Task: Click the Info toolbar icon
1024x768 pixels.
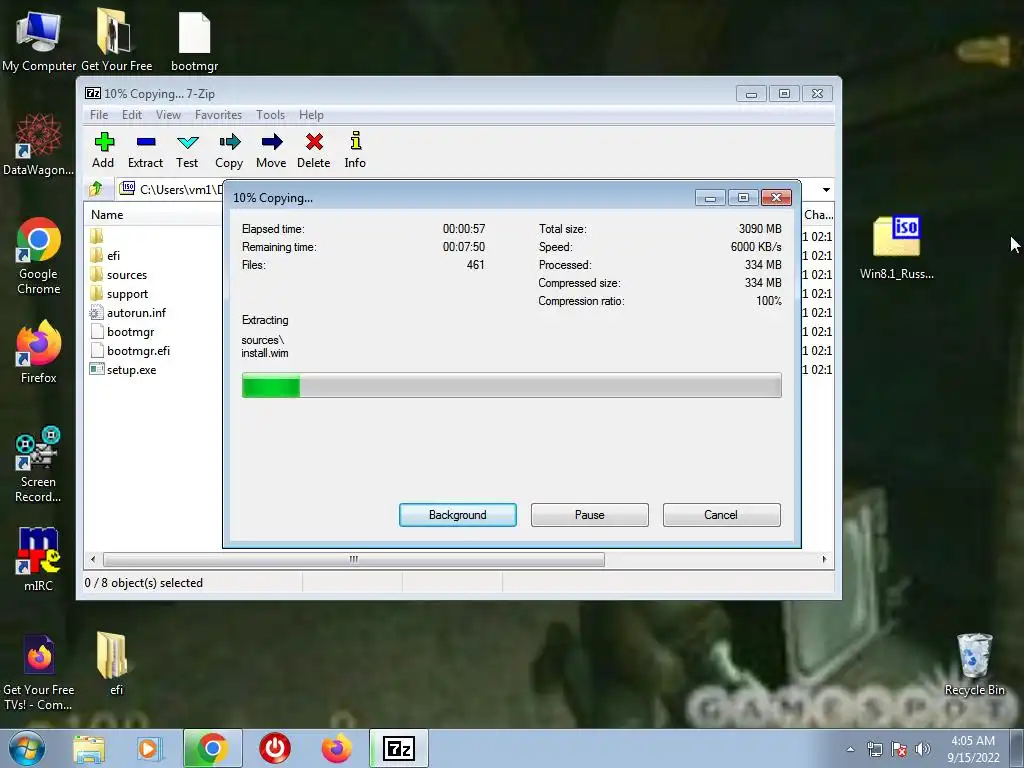Action: click(355, 150)
